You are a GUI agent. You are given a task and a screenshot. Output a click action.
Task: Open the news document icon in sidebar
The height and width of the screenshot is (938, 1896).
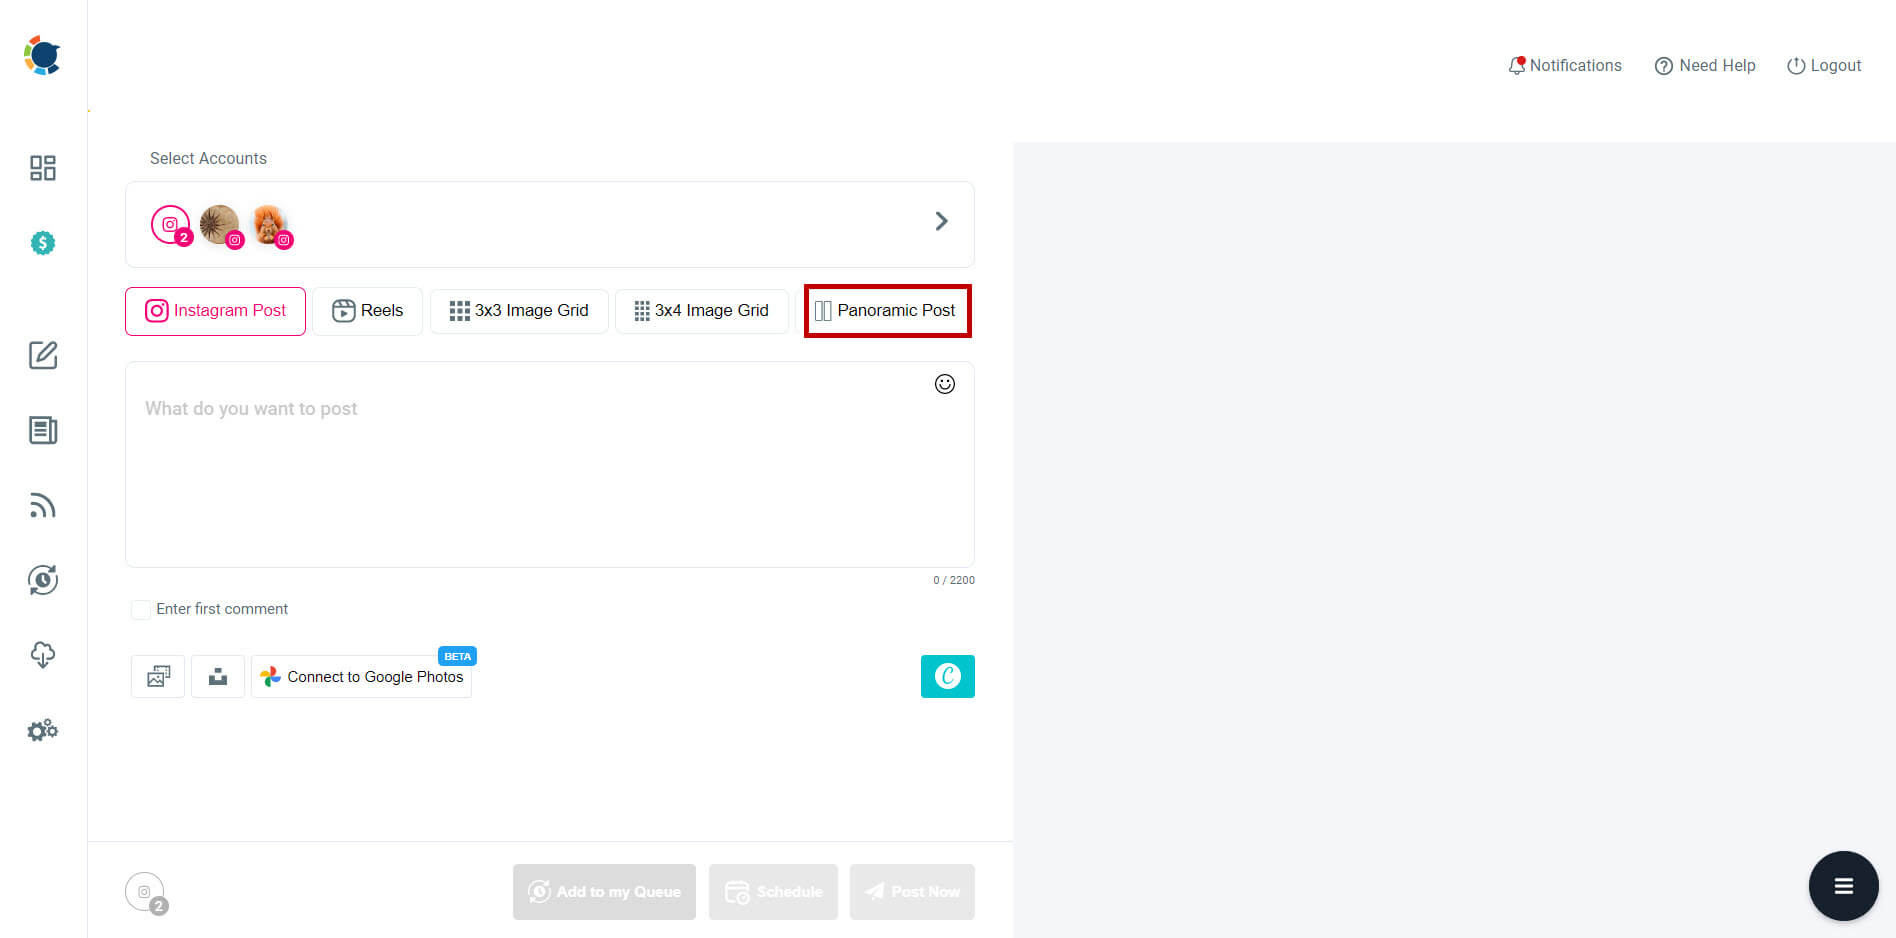[x=43, y=430]
